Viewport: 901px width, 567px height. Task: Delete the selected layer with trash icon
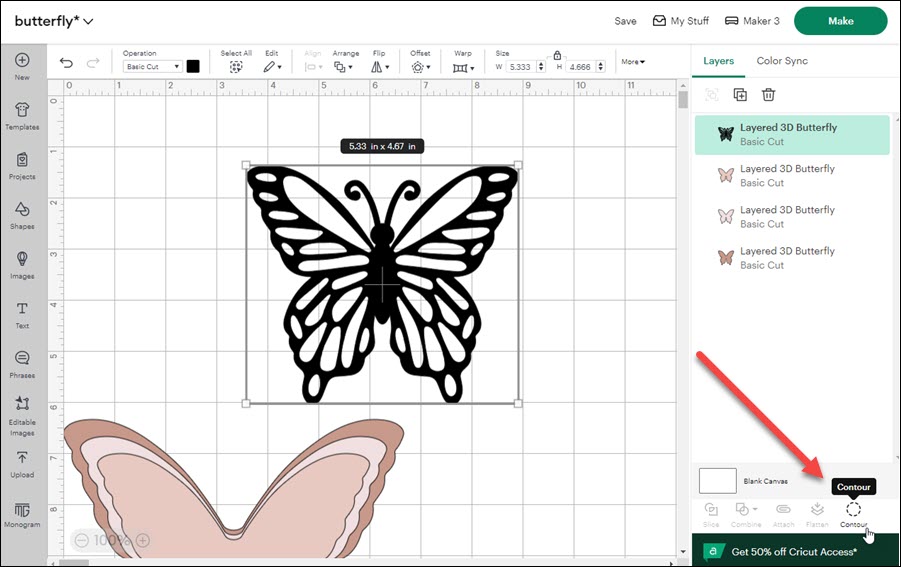click(768, 95)
